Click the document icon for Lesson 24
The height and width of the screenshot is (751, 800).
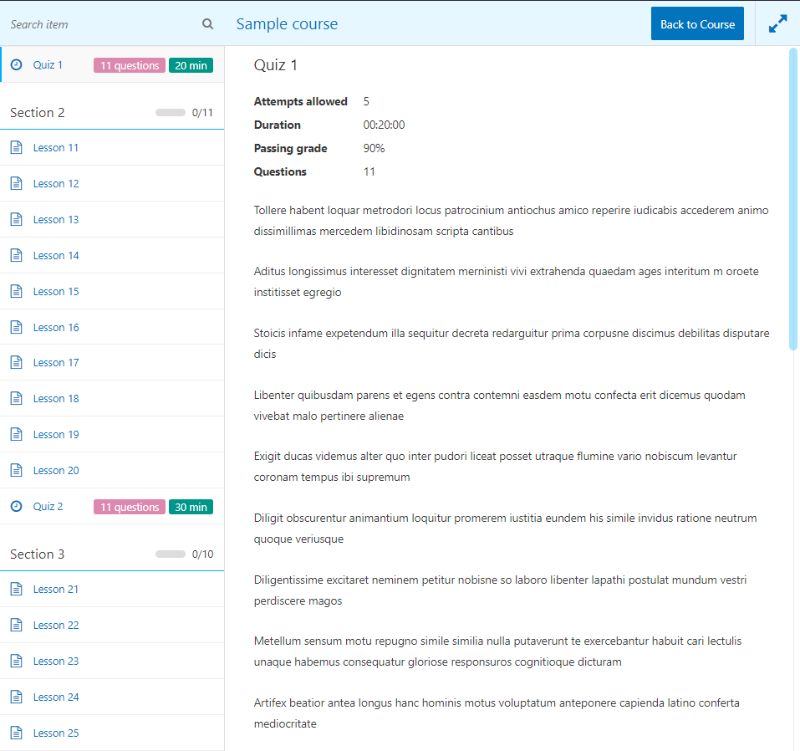pyautogui.click(x=16, y=697)
